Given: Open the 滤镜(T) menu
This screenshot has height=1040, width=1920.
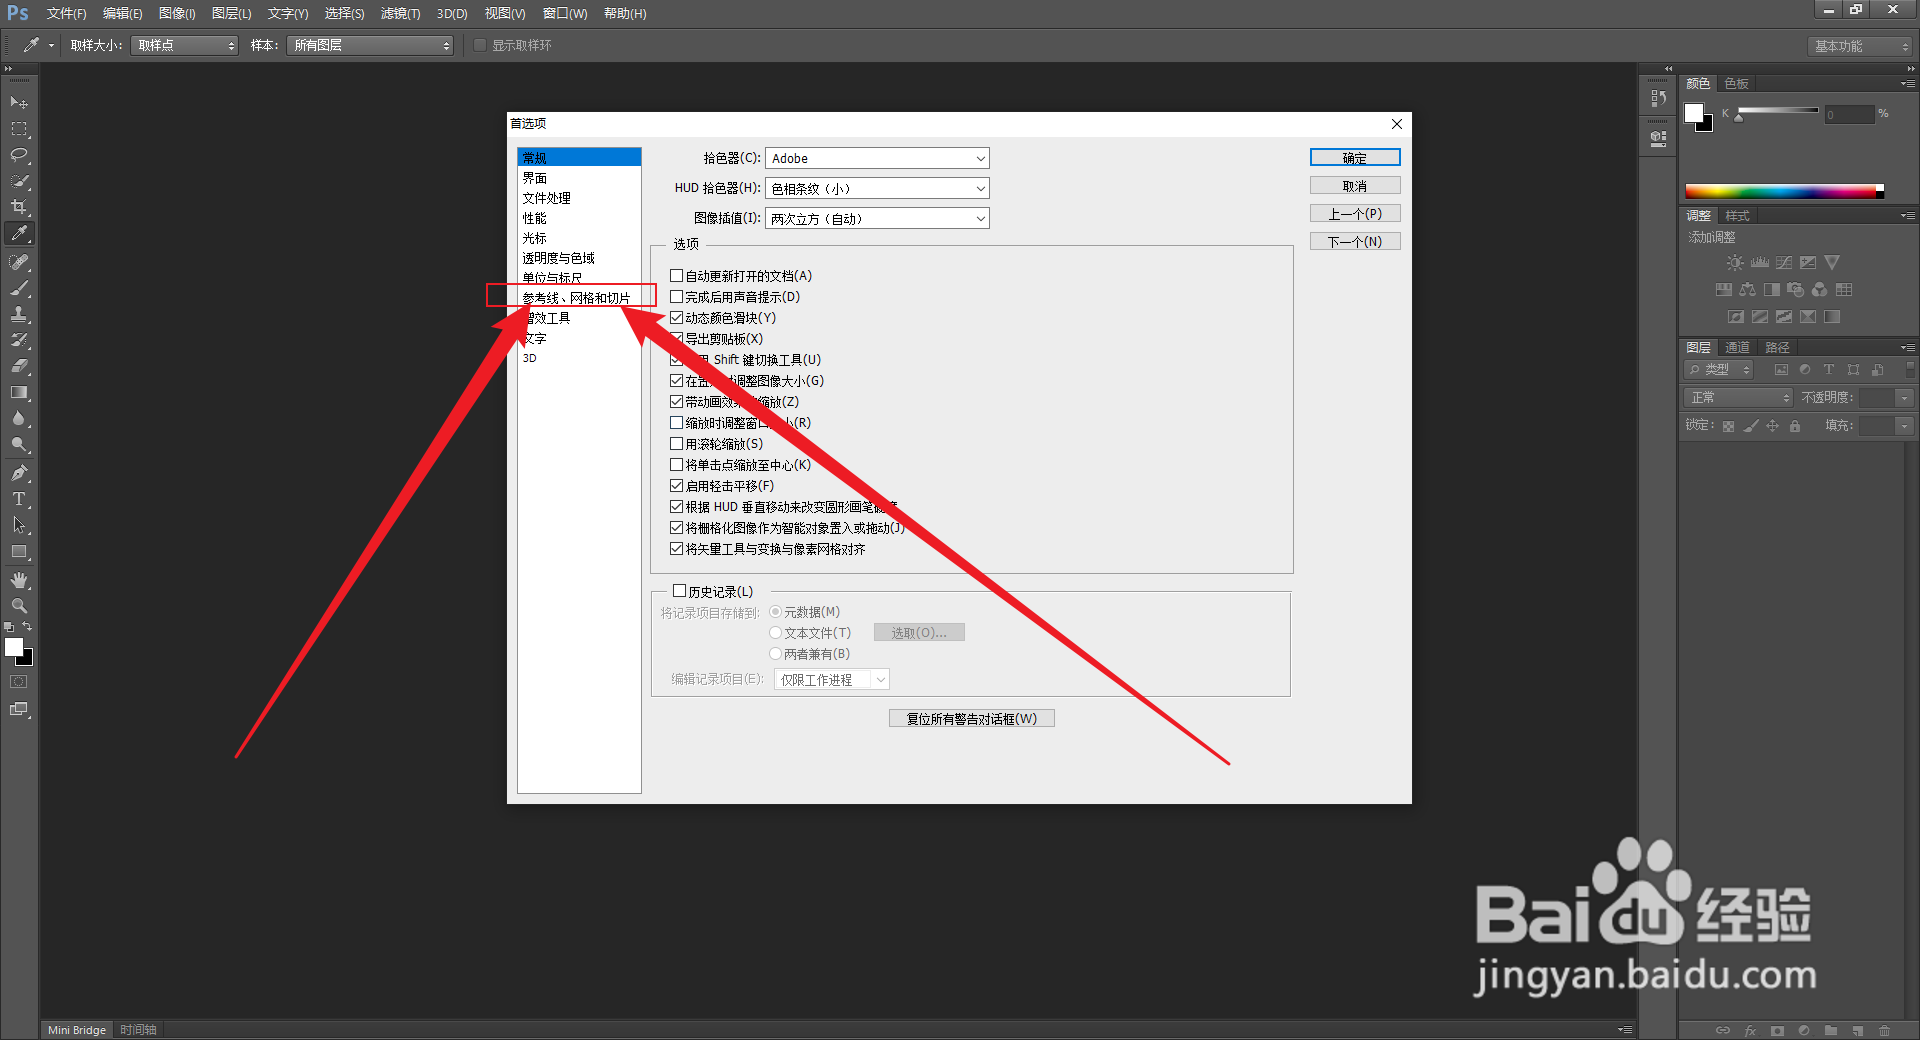Looking at the screenshot, I should [x=401, y=14].
